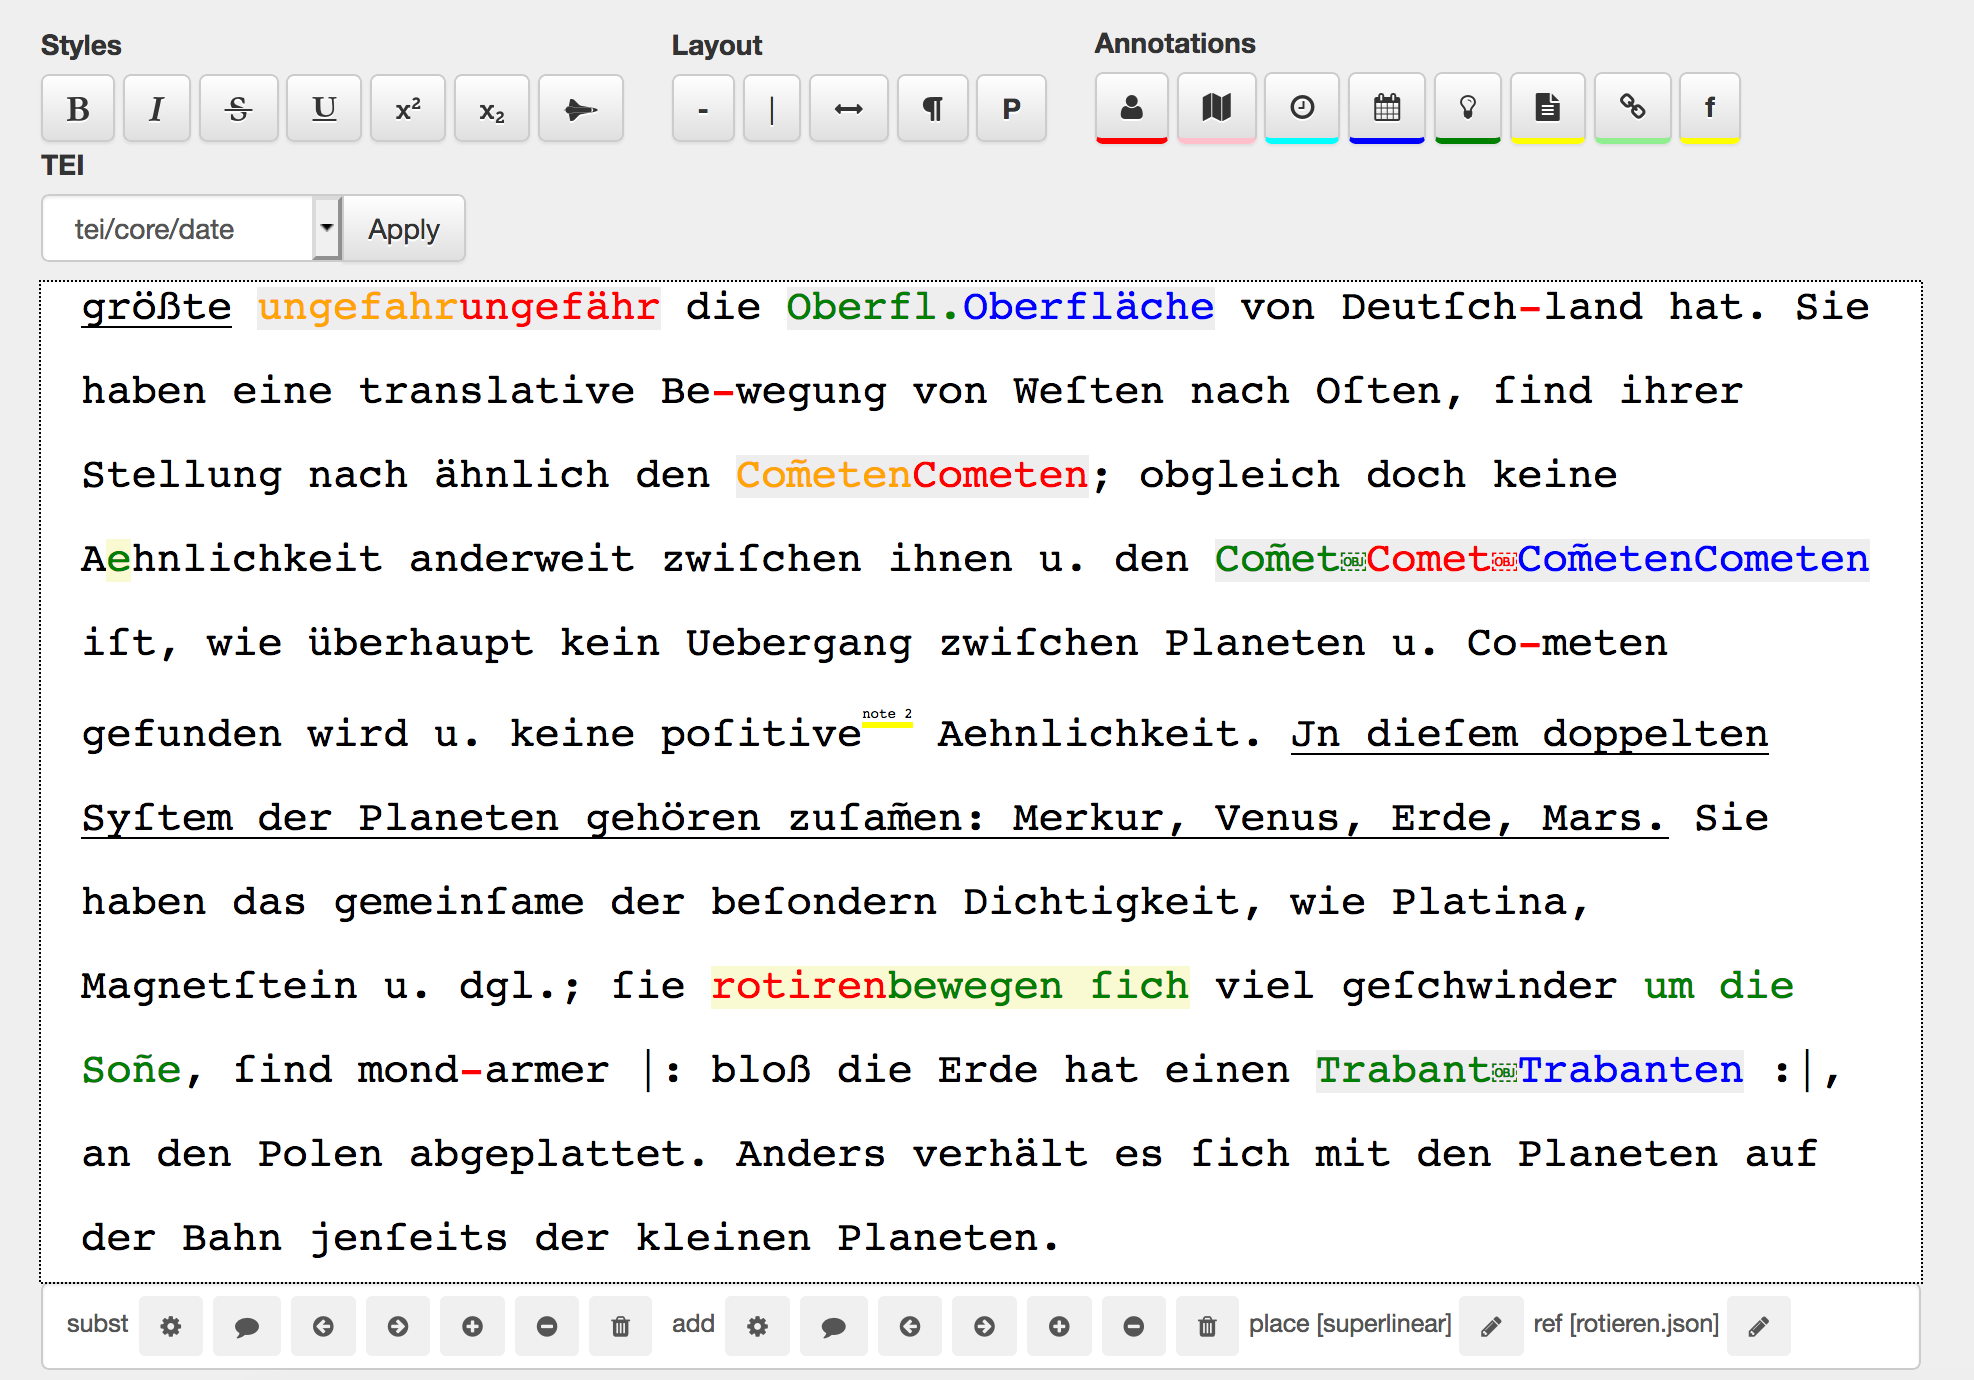Click add minus button
1974x1380 pixels.
[x=1134, y=1326]
